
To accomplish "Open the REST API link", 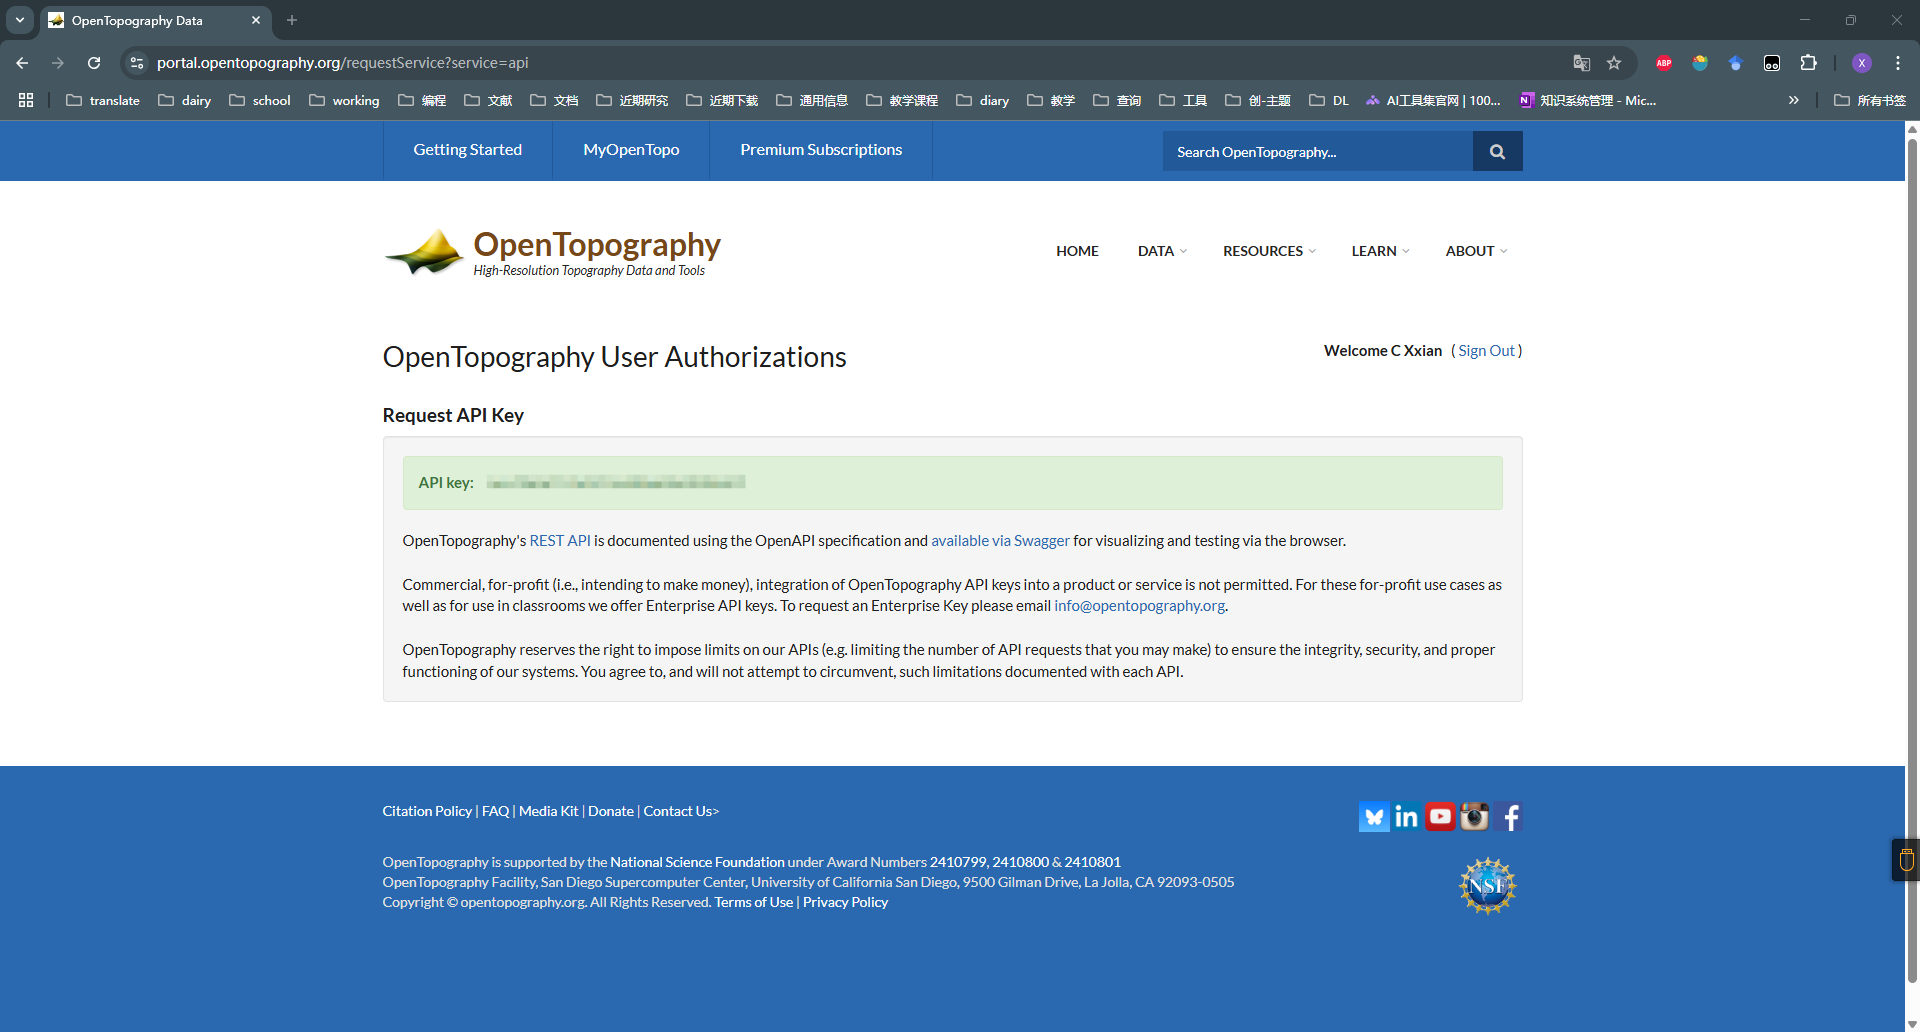I will pos(560,541).
